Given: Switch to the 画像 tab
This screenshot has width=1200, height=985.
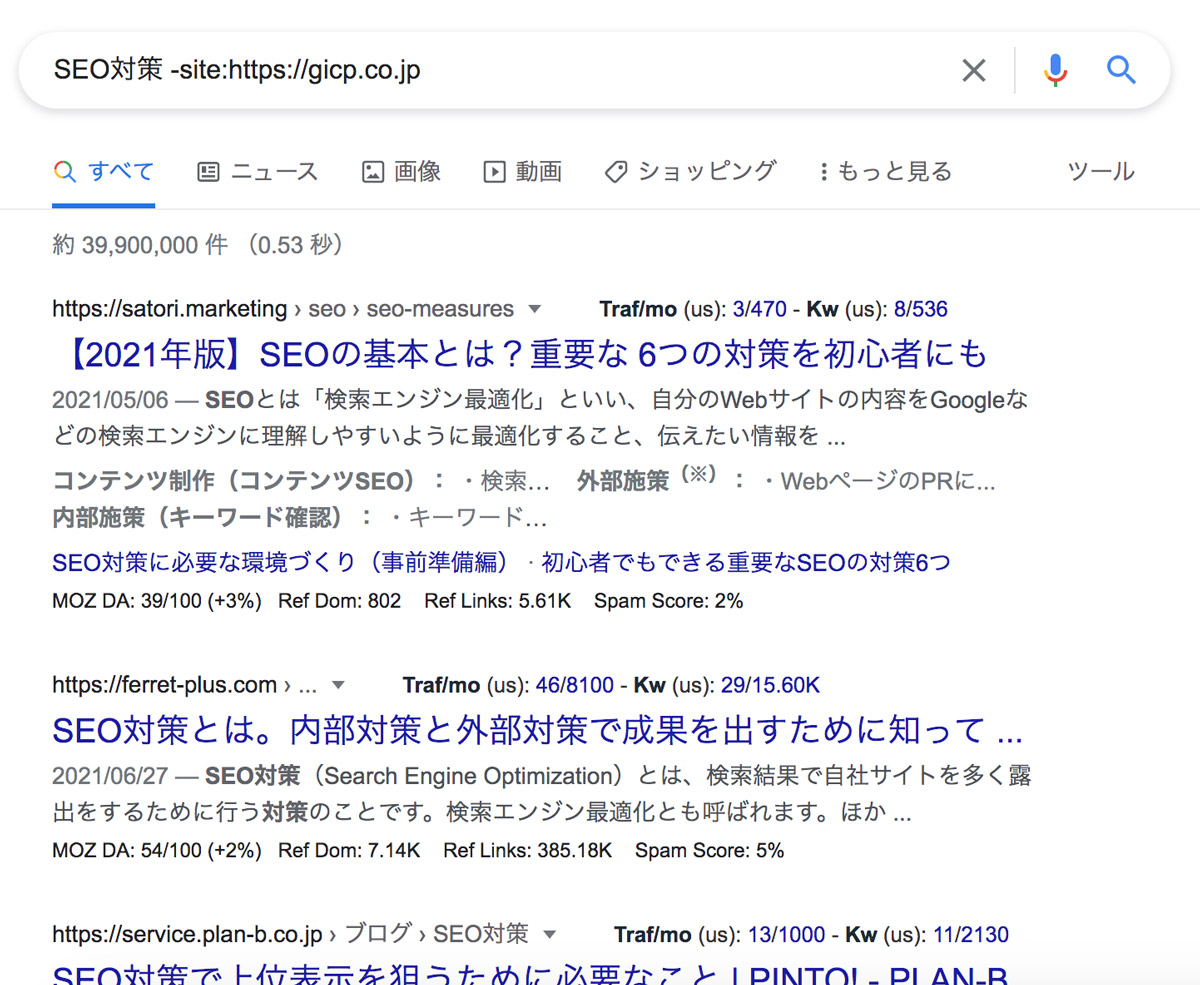Looking at the screenshot, I should 401,172.
